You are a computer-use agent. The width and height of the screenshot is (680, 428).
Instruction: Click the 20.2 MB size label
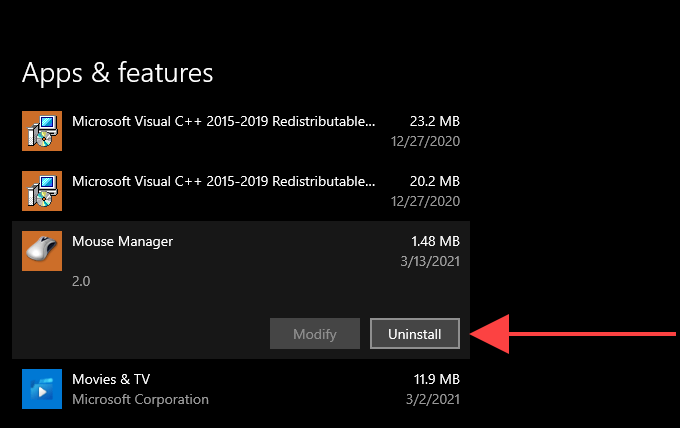[435, 182]
